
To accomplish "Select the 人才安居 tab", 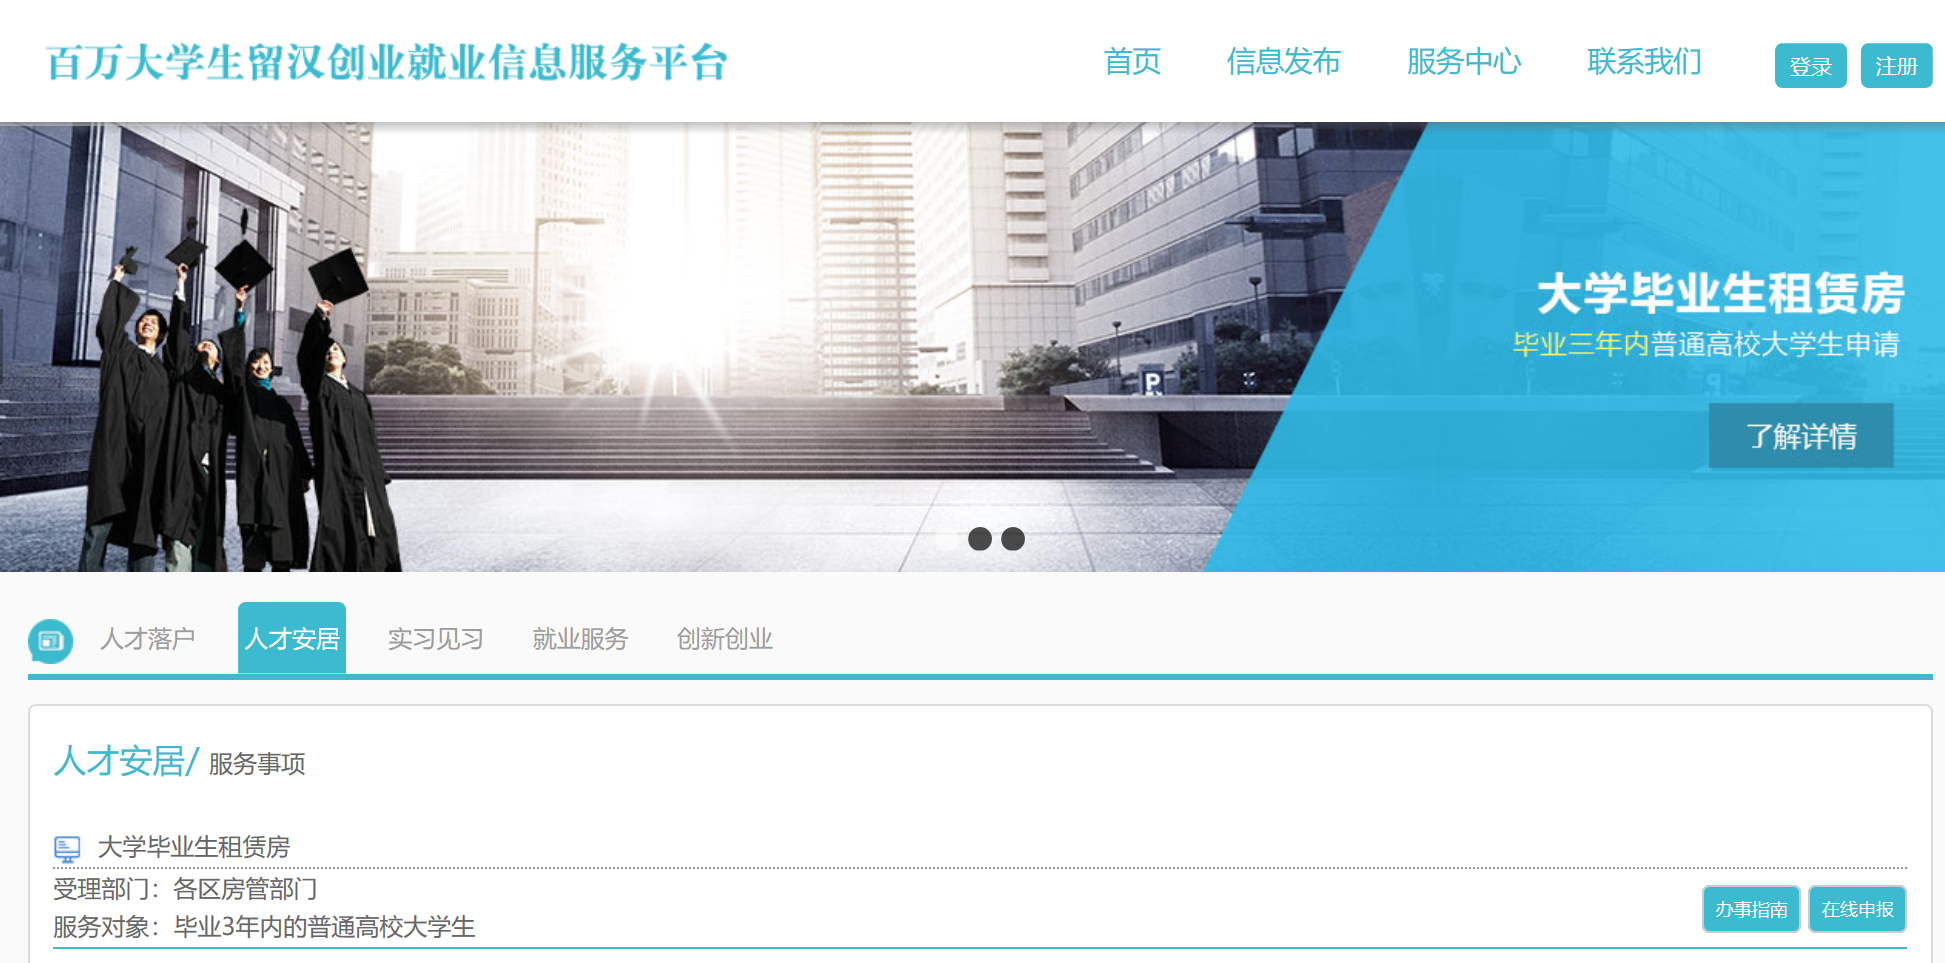I will (292, 639).
